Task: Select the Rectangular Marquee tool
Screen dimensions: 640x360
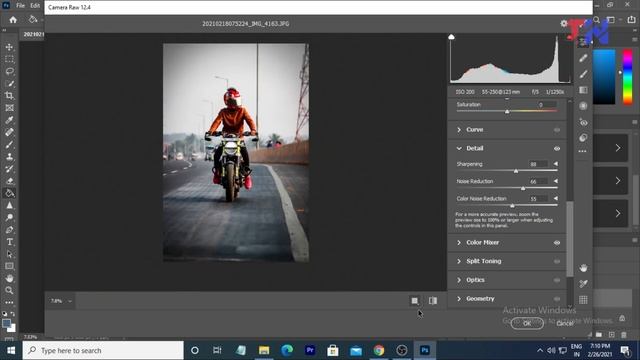Action: point(9,59)
